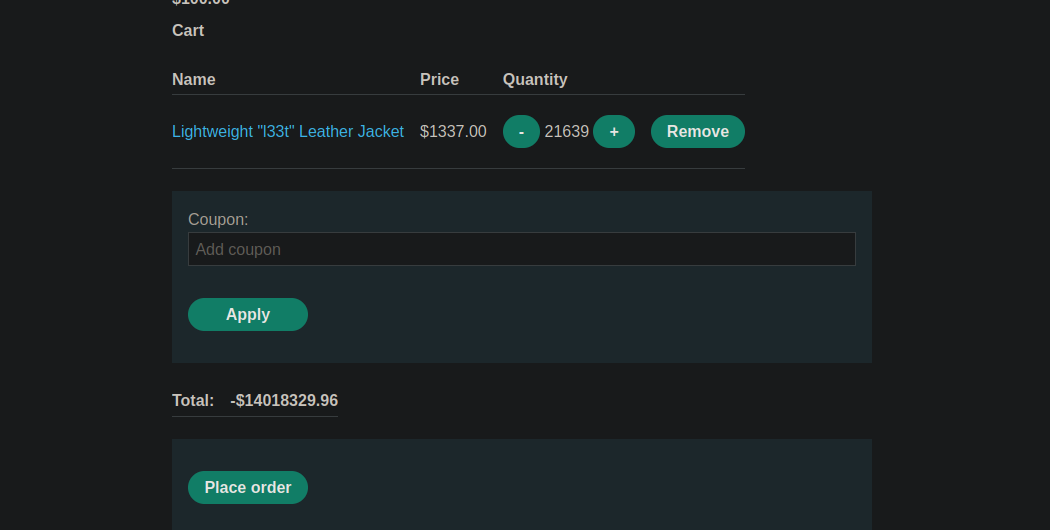
Task: Remove the leather jacket from cart
Action: 697,132
